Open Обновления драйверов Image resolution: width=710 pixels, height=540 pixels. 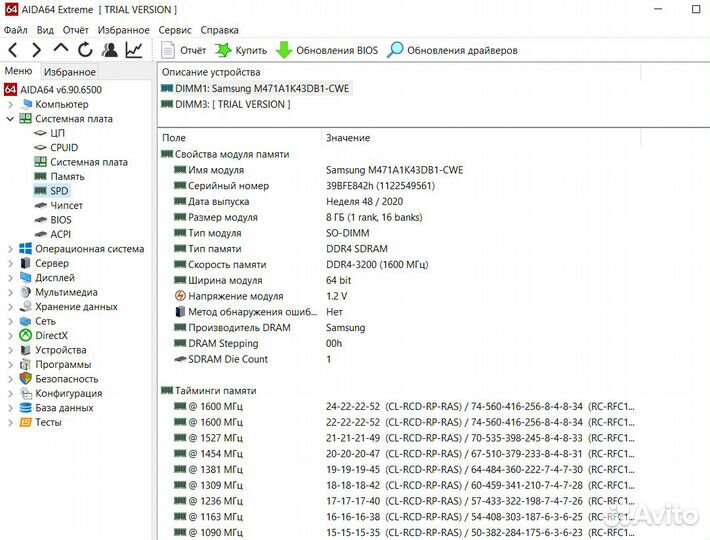click(452, 50)
